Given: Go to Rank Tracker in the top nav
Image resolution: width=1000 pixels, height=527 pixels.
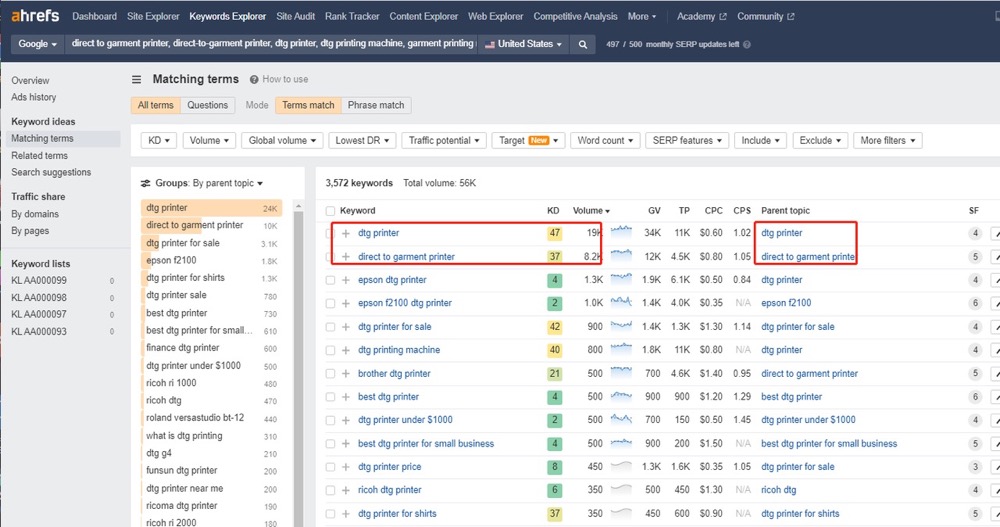Looking at the screenshot, I should coord(352,17).
